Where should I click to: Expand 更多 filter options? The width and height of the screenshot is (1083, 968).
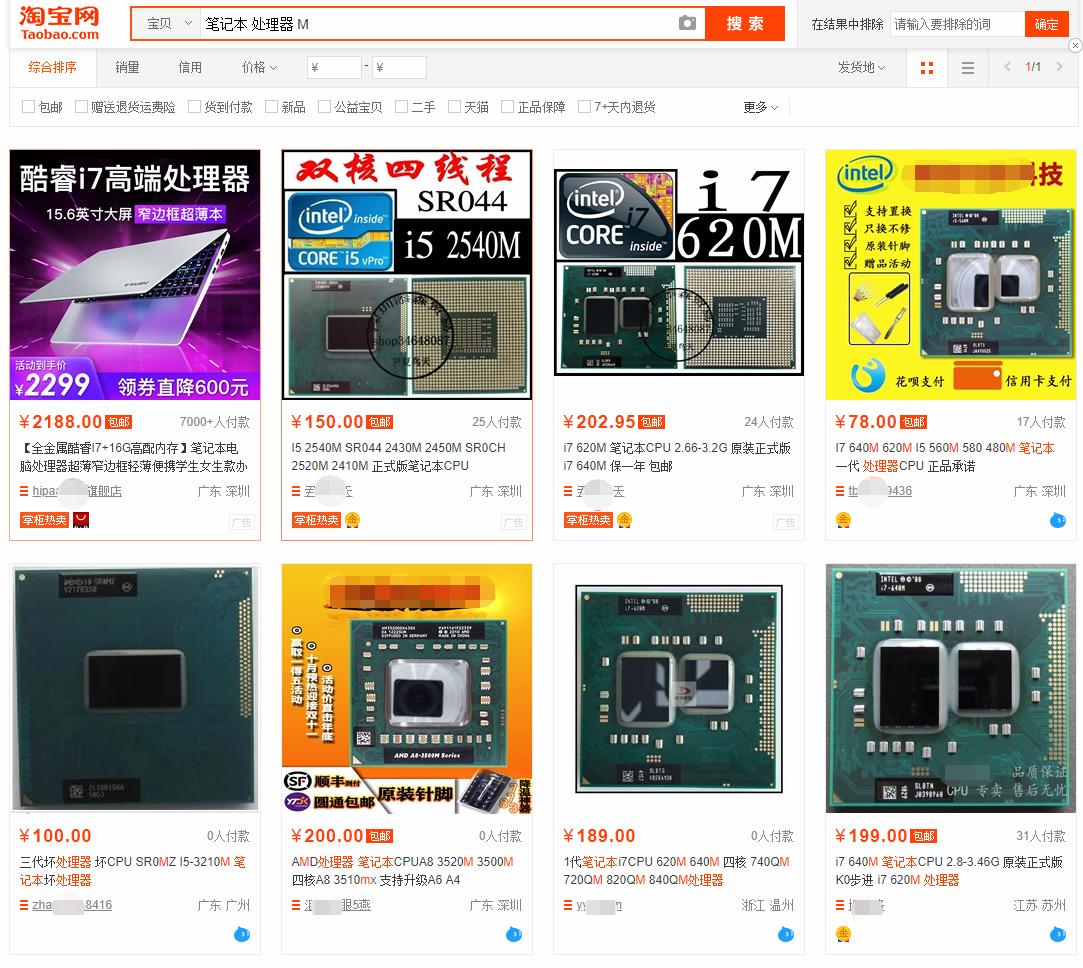760,107
